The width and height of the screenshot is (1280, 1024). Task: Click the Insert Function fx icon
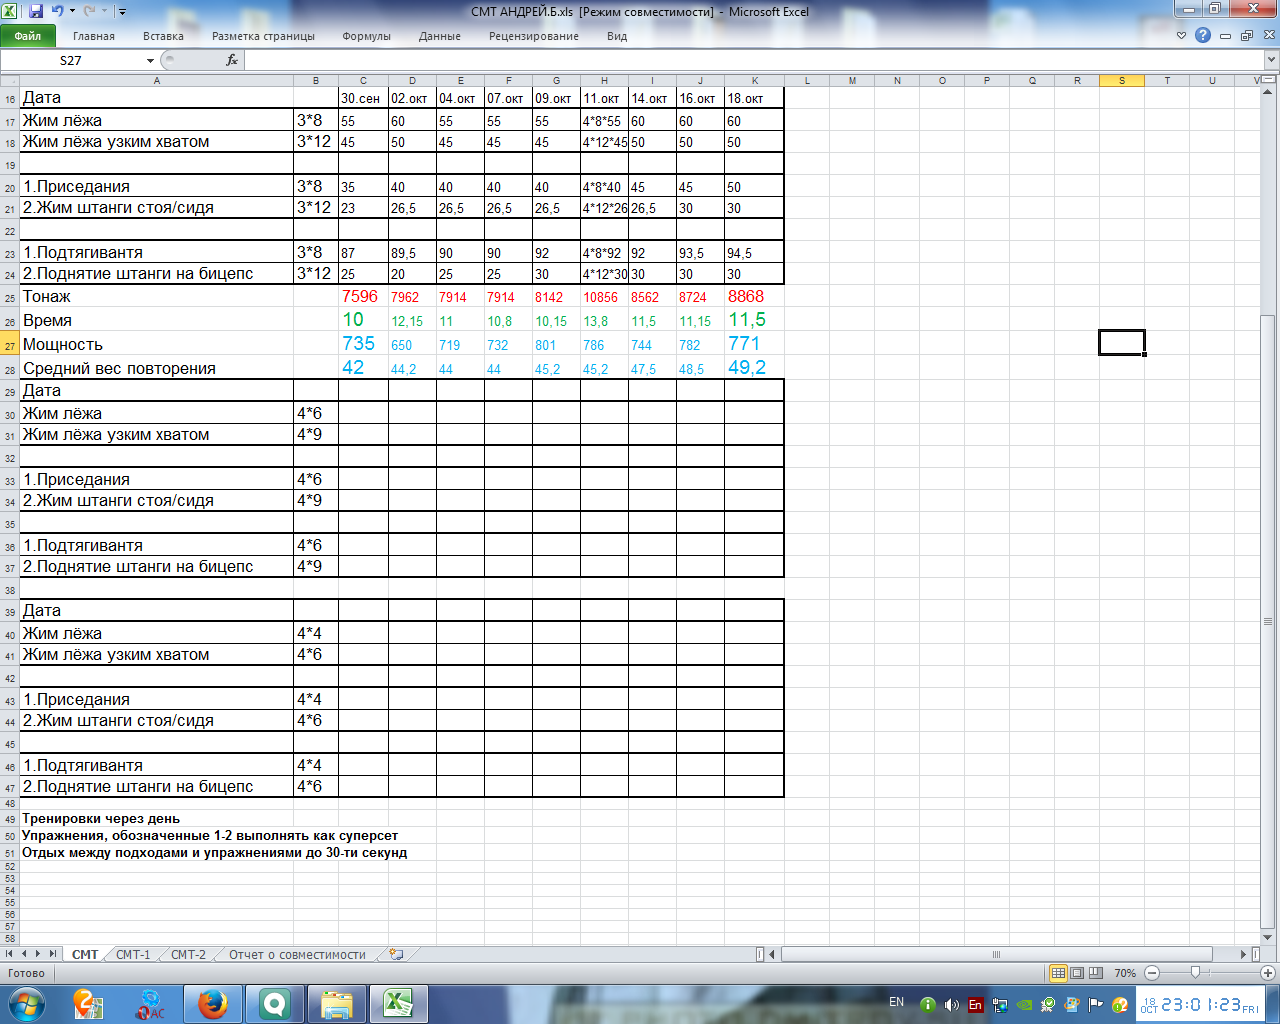coord(232,60)
